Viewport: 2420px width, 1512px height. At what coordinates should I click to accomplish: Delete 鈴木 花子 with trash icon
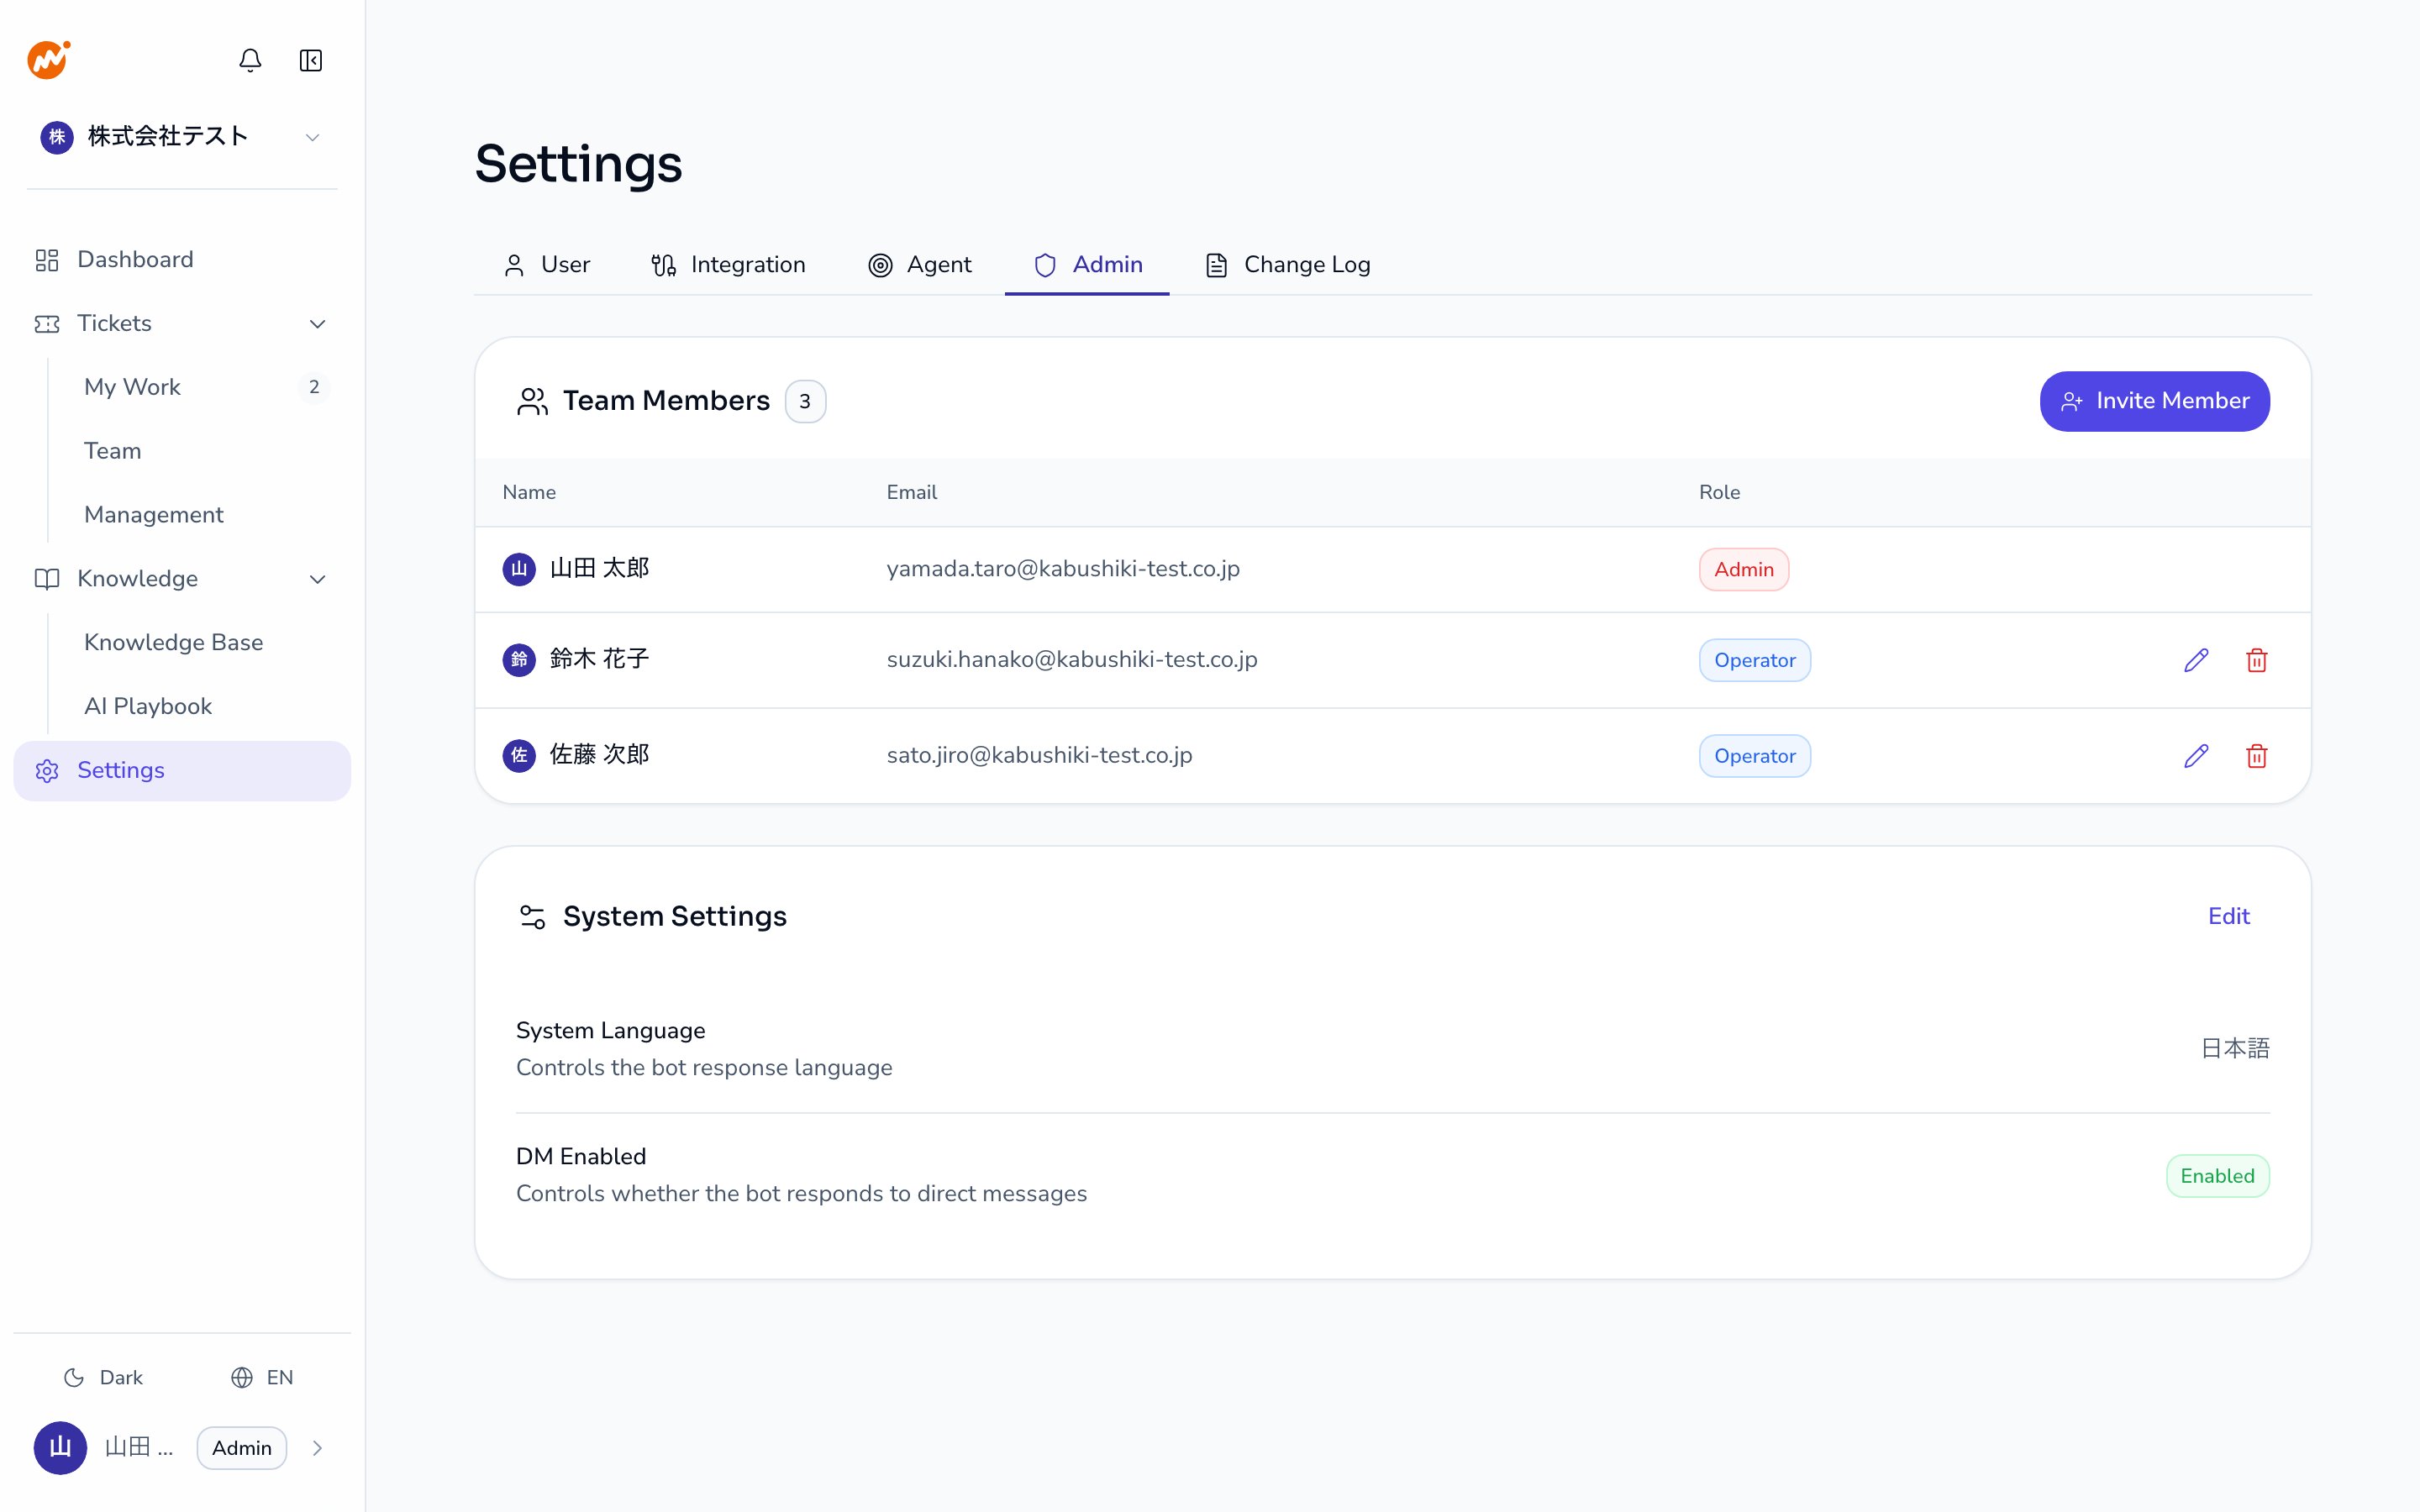point(2257,660)
